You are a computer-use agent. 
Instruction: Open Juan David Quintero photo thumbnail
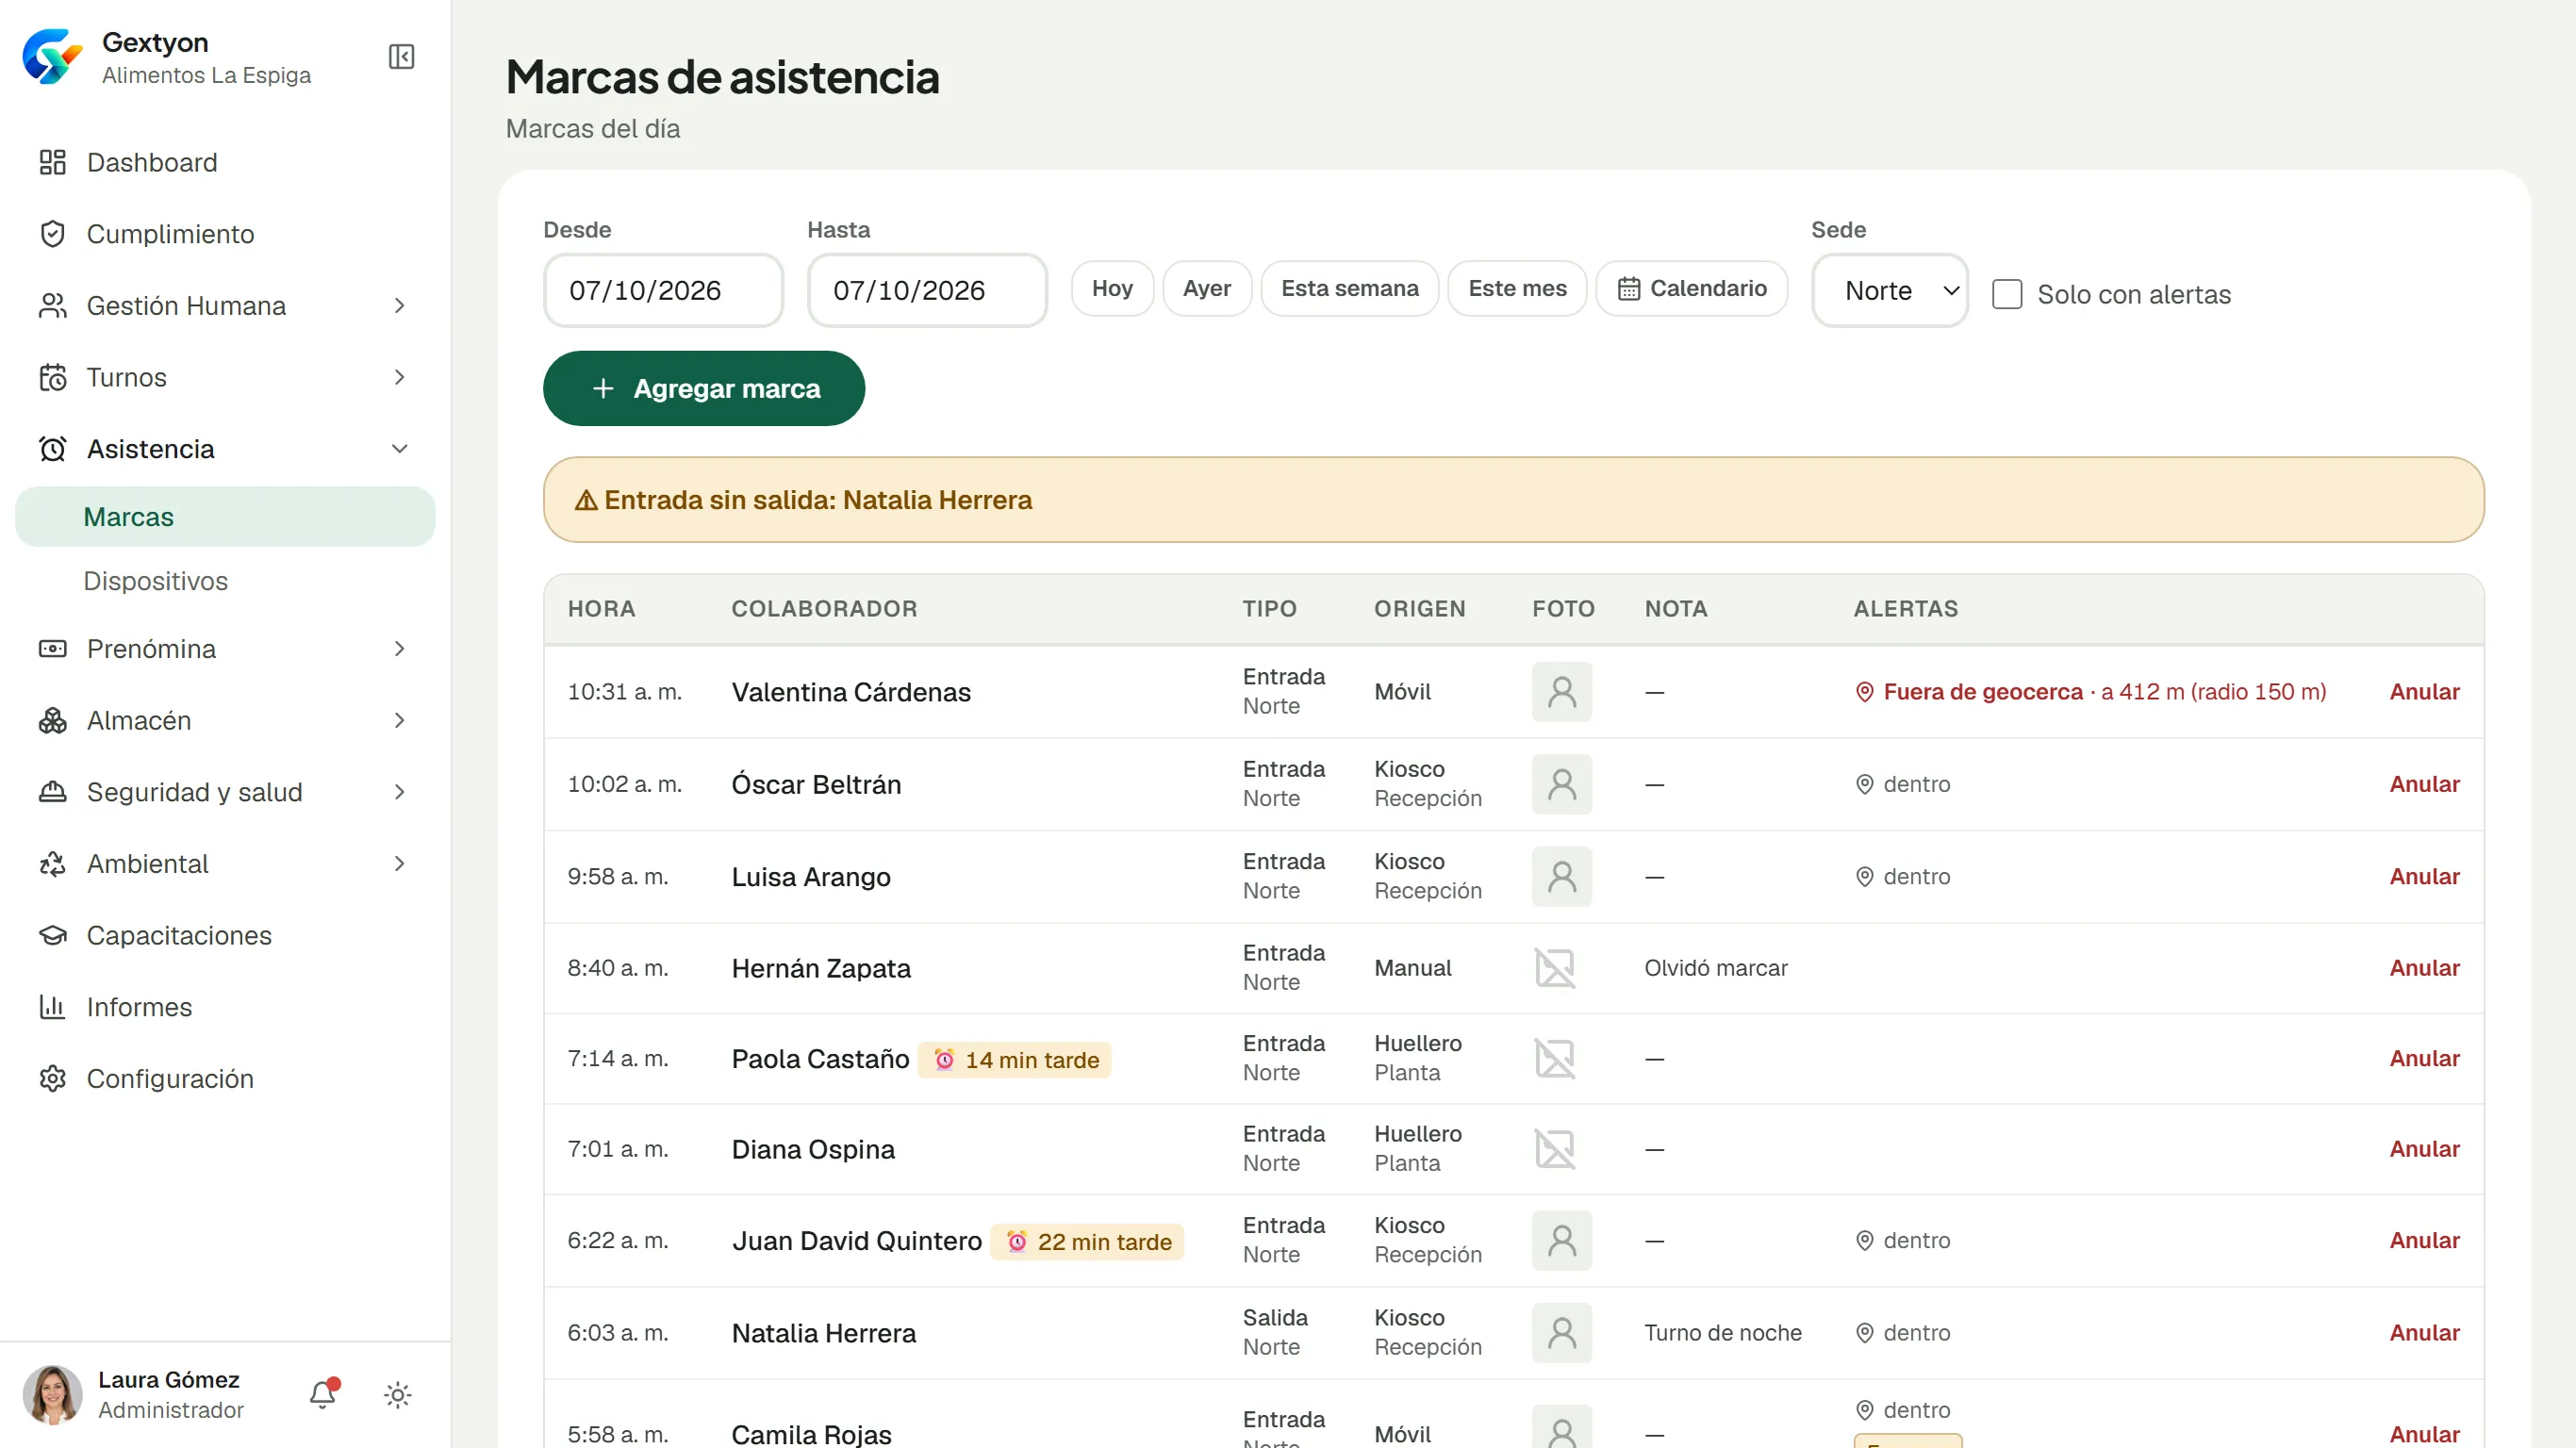click(x=1561, y=1241)
